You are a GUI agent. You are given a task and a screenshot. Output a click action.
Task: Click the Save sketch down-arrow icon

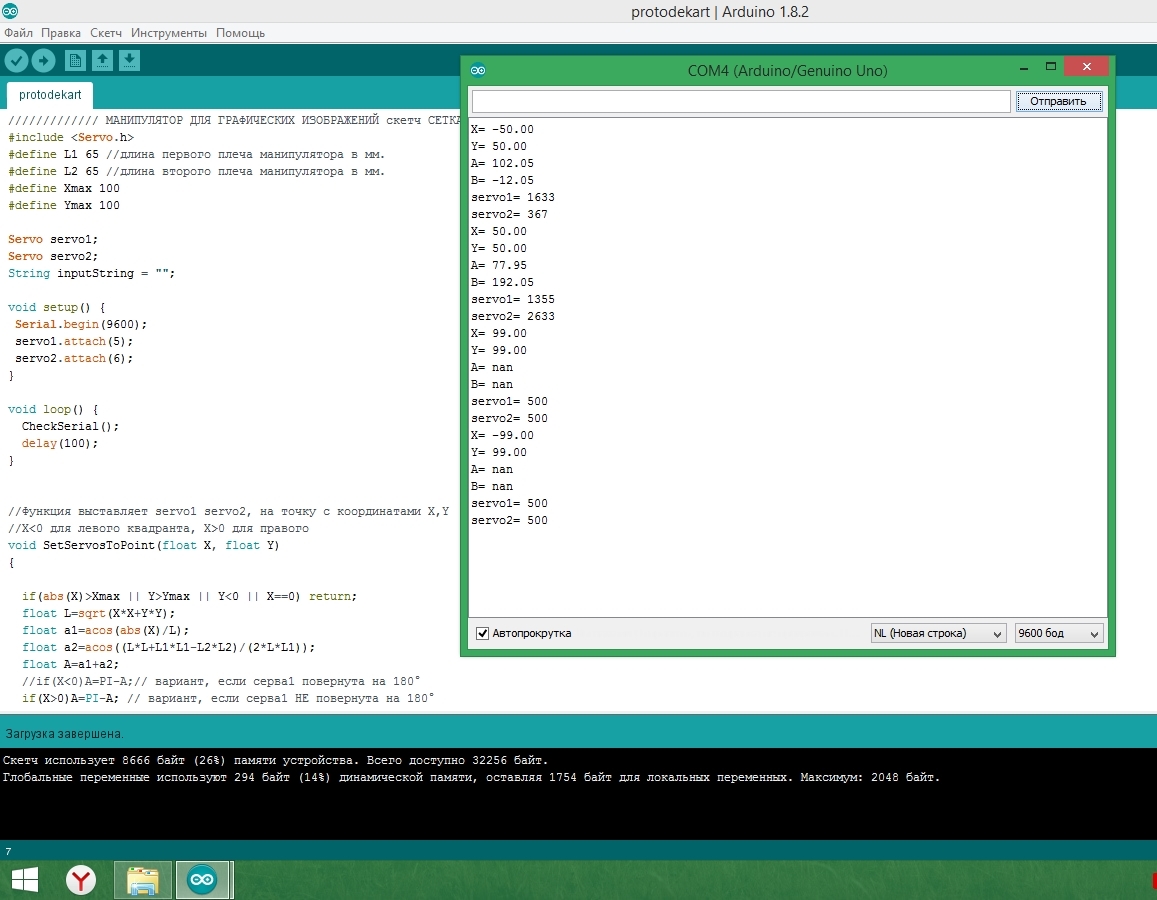[x=129, y=61]
